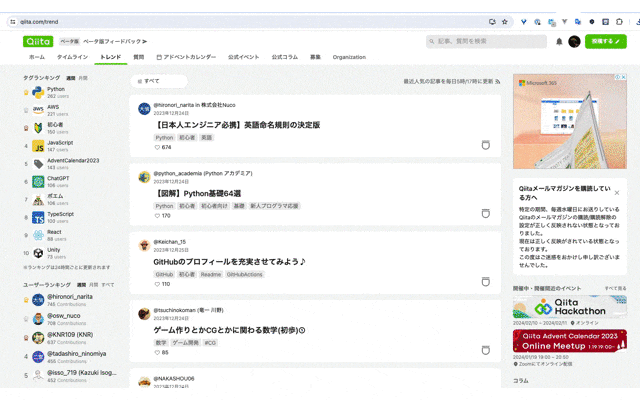Open @python_academia avatar on second article

tap(144, 177)
